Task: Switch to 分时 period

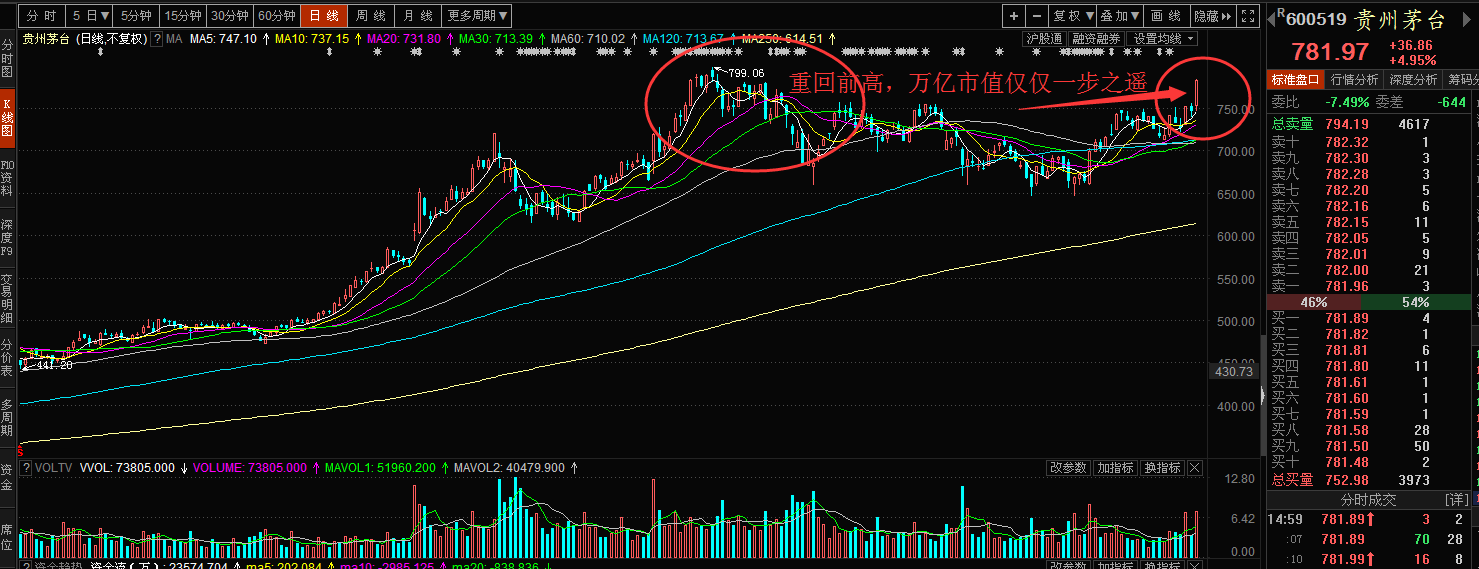Action: pyautogui.click(x=41, y=16)
